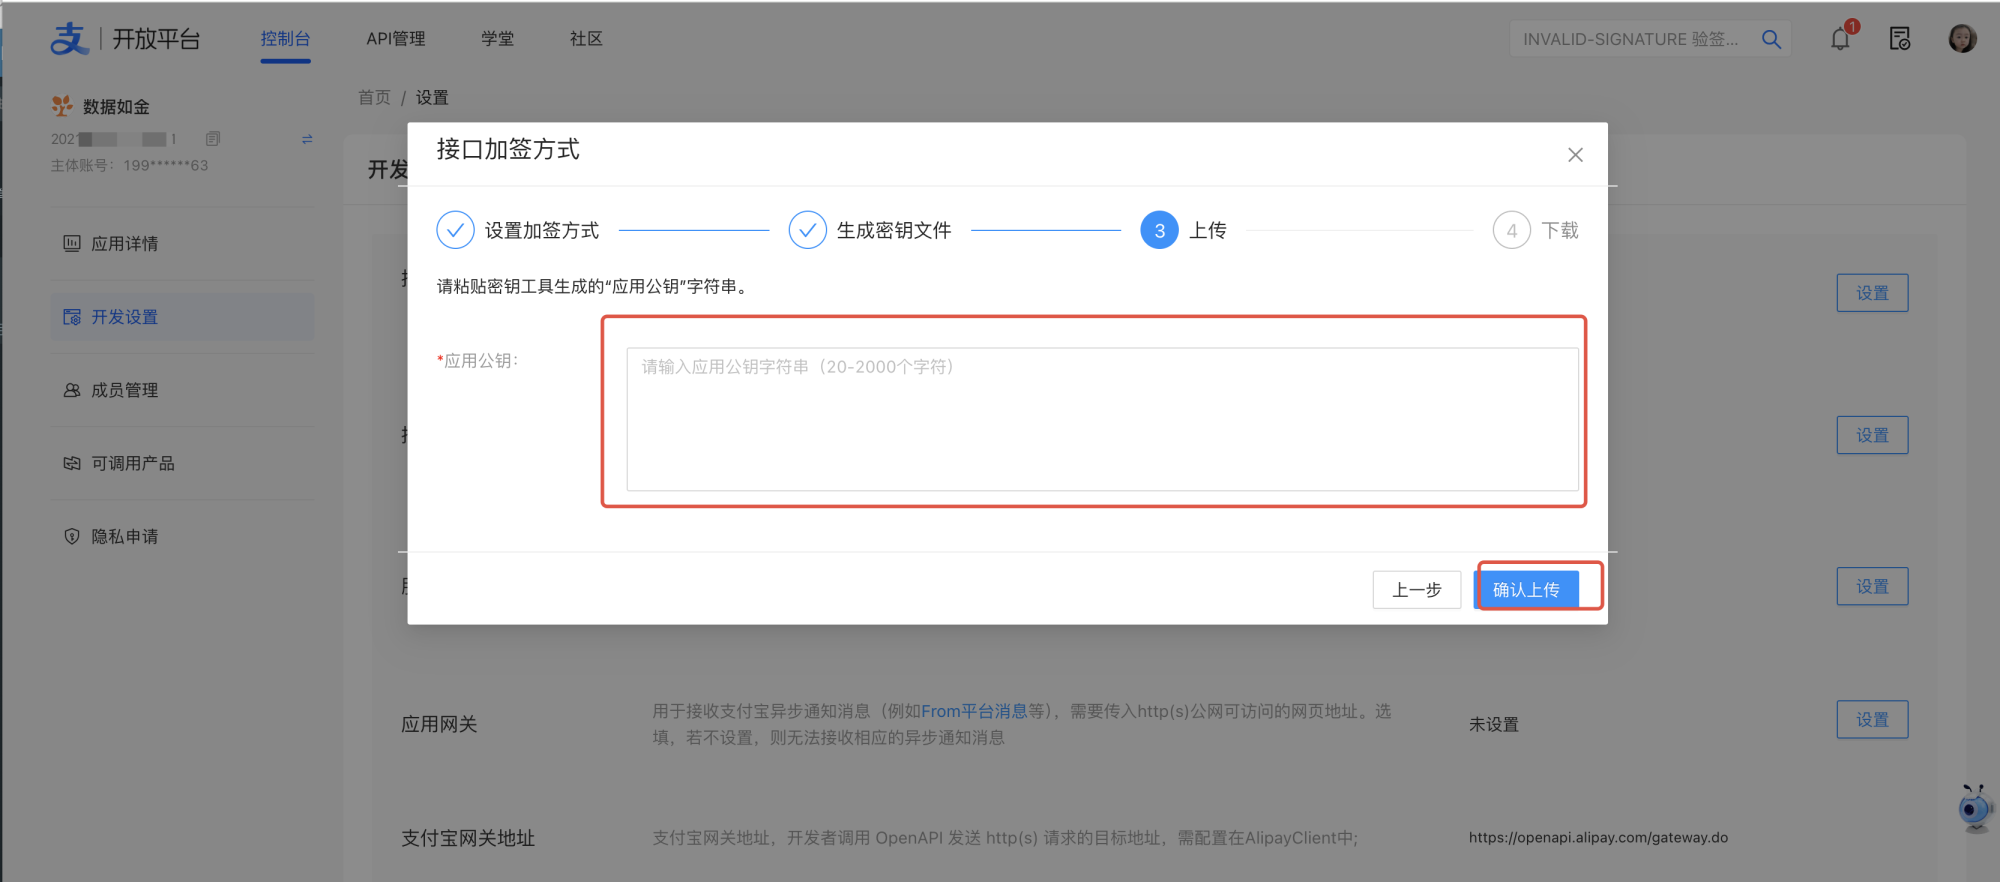This screenshot has height=882, width=2000.
Task: Go back with the 上一步 button
Action: click(x=1416, y=590)
